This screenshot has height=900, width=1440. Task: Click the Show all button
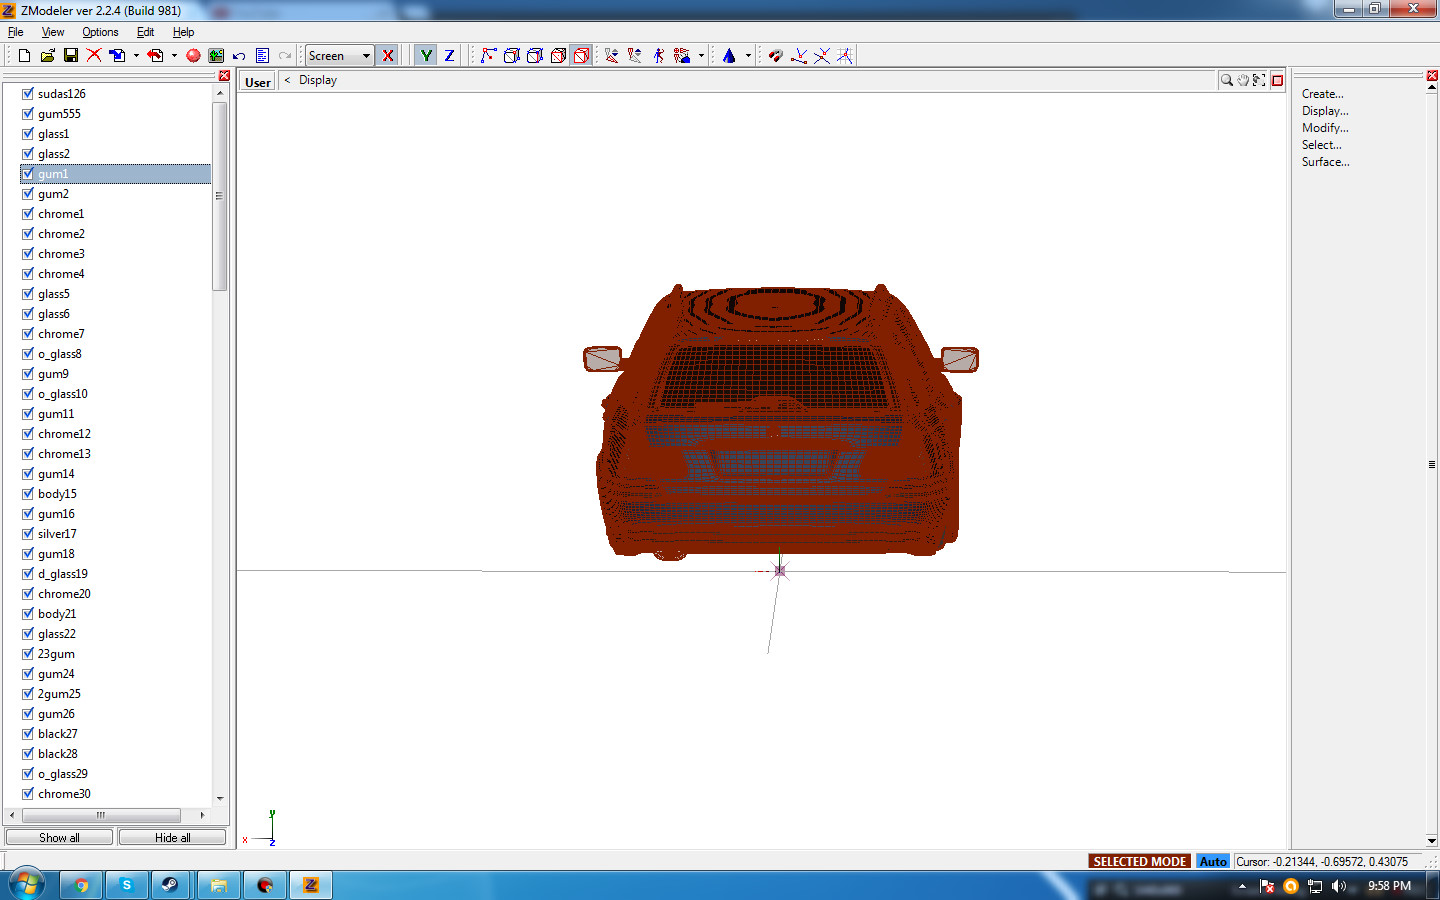tap(59, 837)
